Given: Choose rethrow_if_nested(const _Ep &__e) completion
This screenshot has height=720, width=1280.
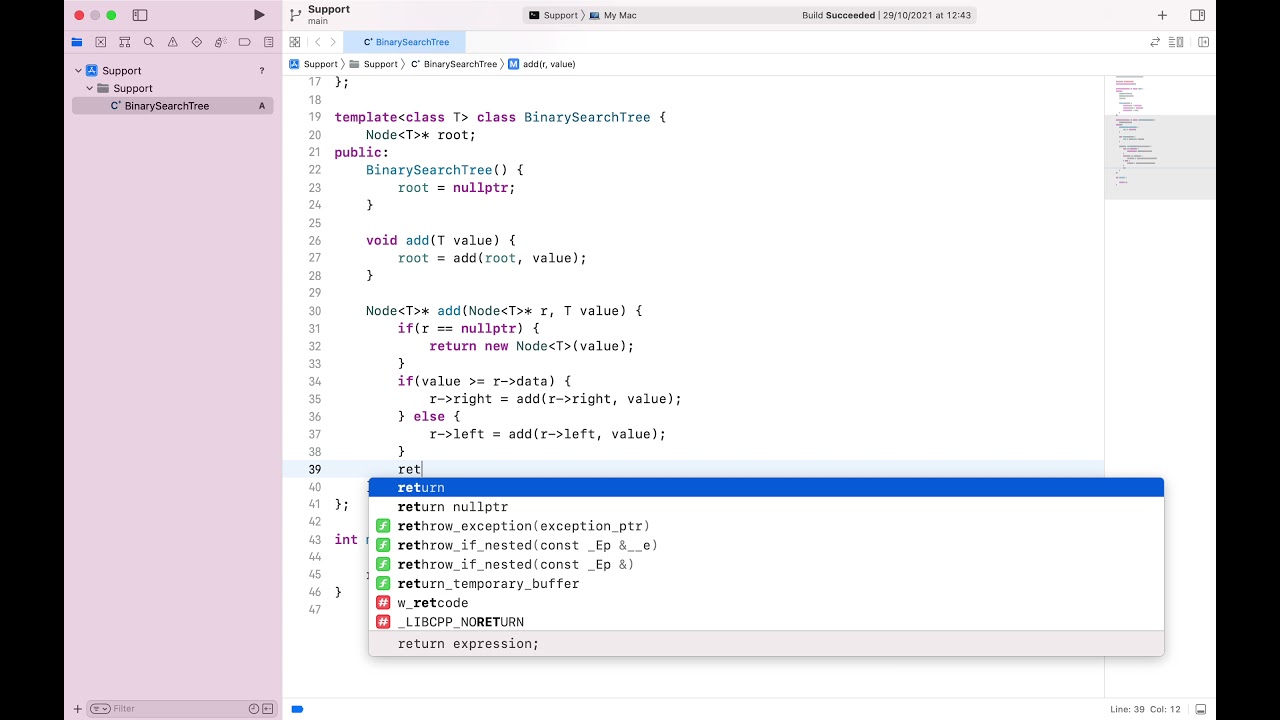Looking at the screenshot, I should [766, 545].
